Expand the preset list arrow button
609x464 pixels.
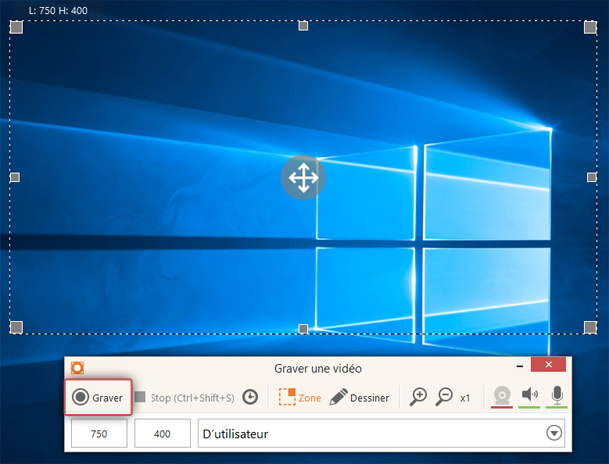(x=554, y=433)
